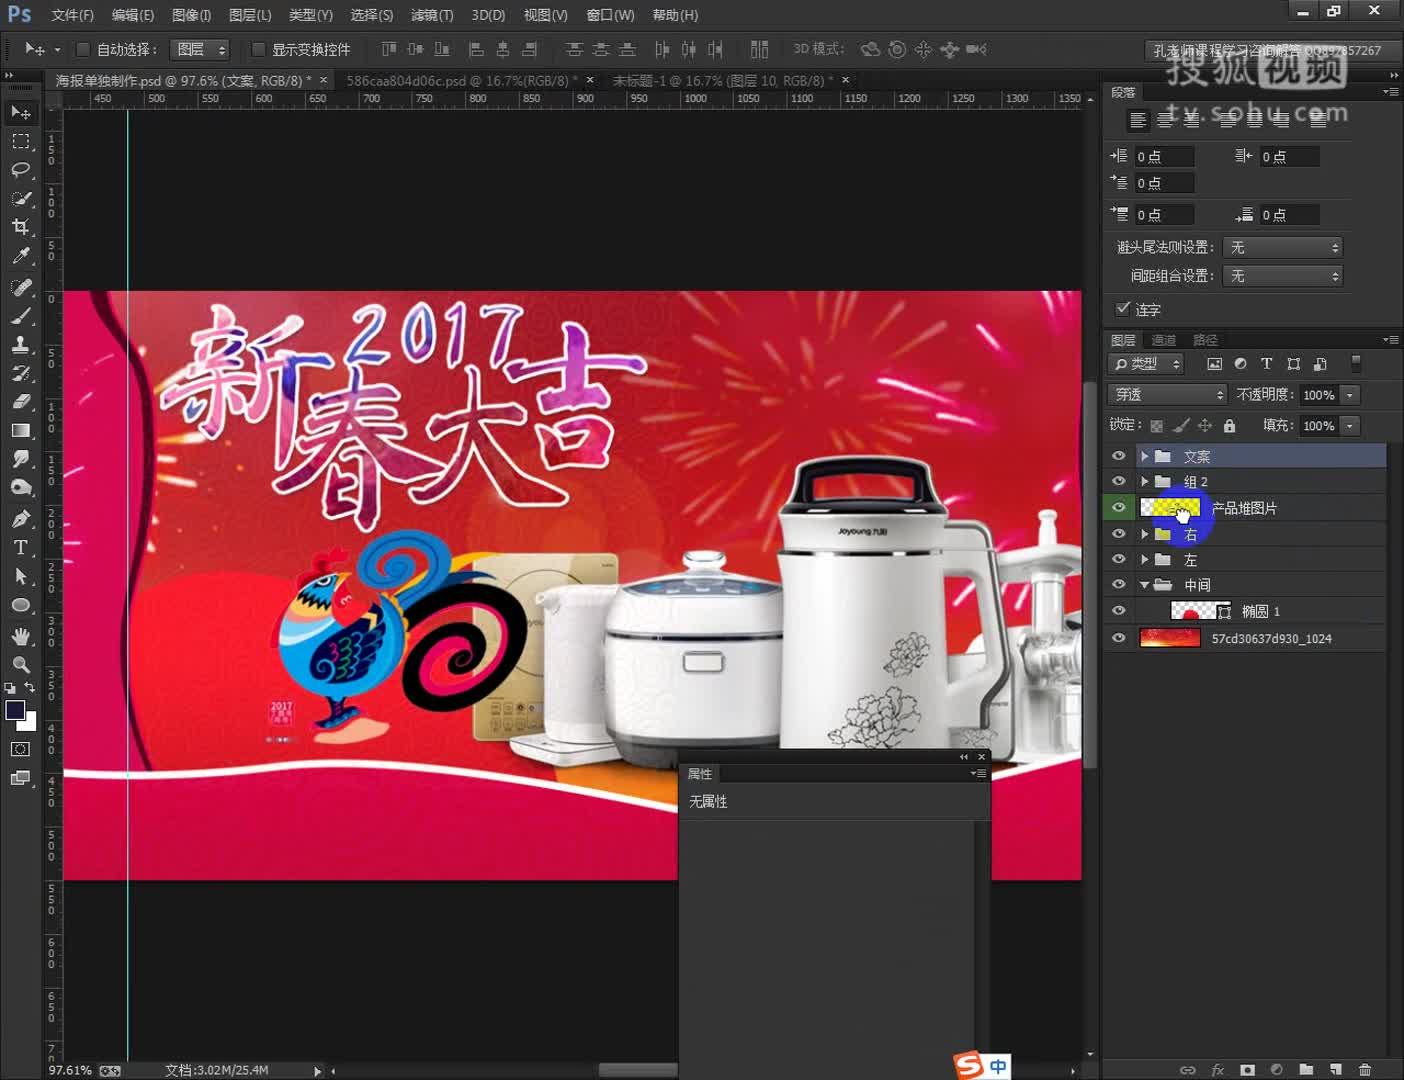Enable the 自动选择 checkbox
Screen dimensions: 1404x1080
click(84, 49)
